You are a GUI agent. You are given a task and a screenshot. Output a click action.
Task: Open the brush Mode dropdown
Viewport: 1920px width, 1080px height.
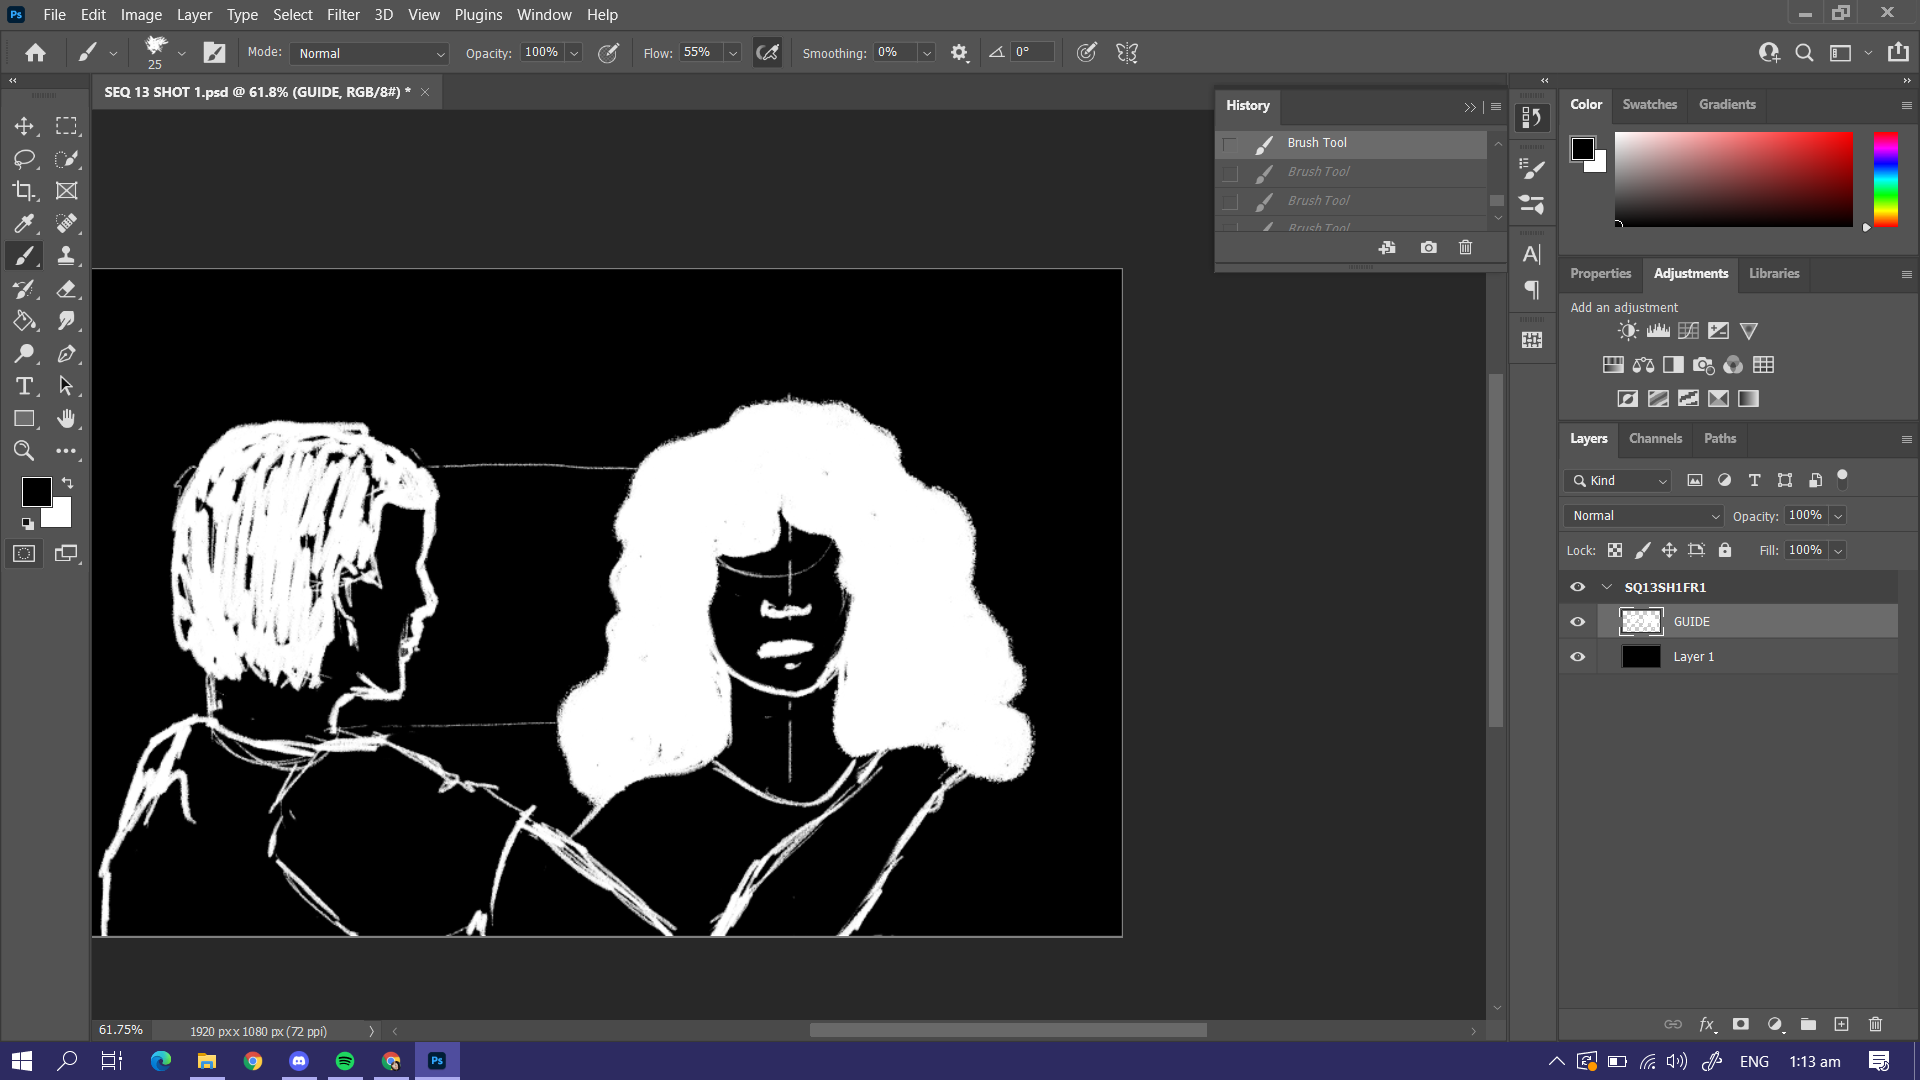(369, 53)
